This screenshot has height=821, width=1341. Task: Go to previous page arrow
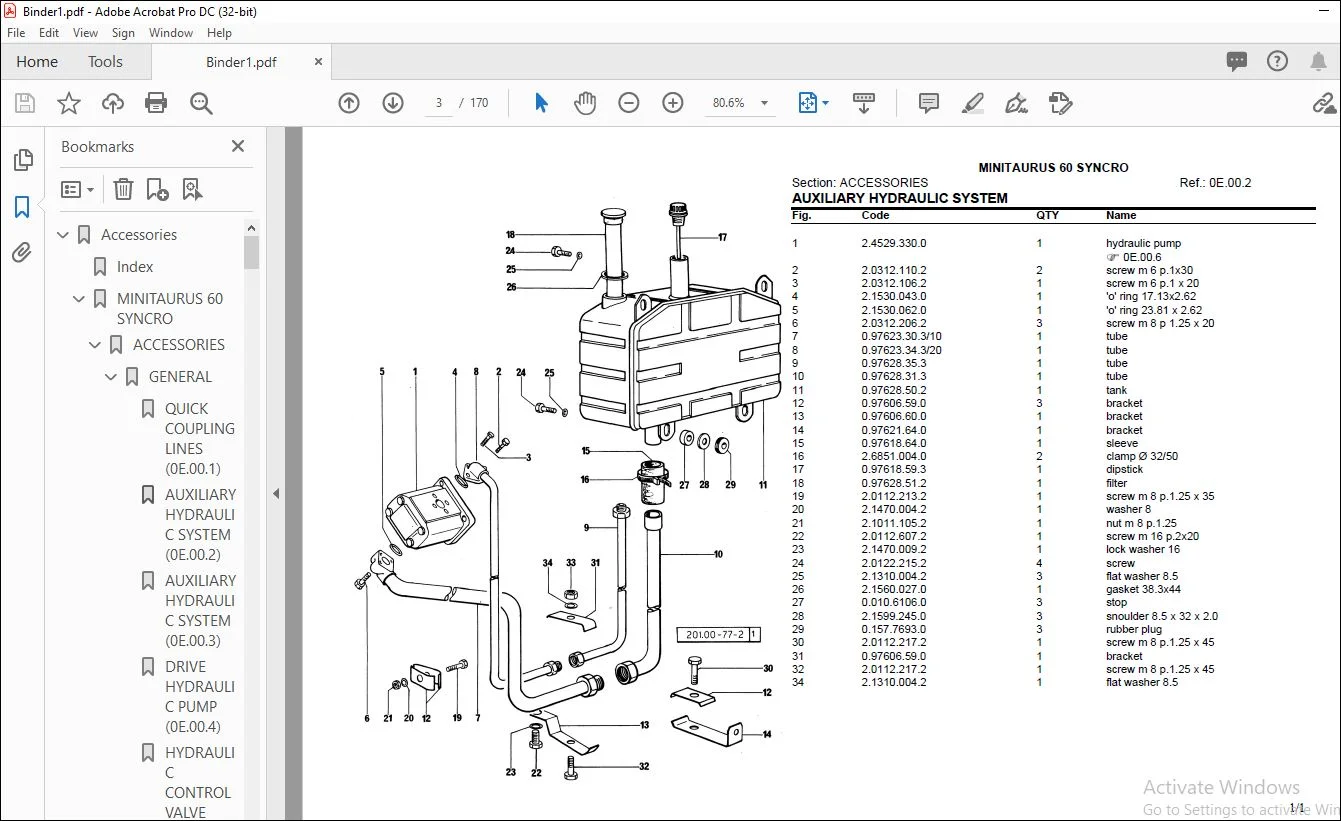coord(349,103)
